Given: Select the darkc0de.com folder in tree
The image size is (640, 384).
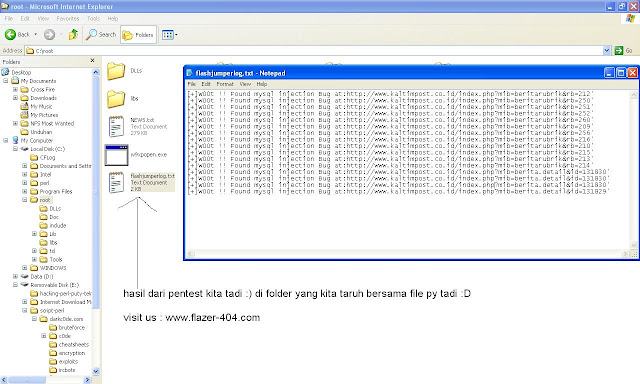Looking at the screenshot, I should 66,319.
